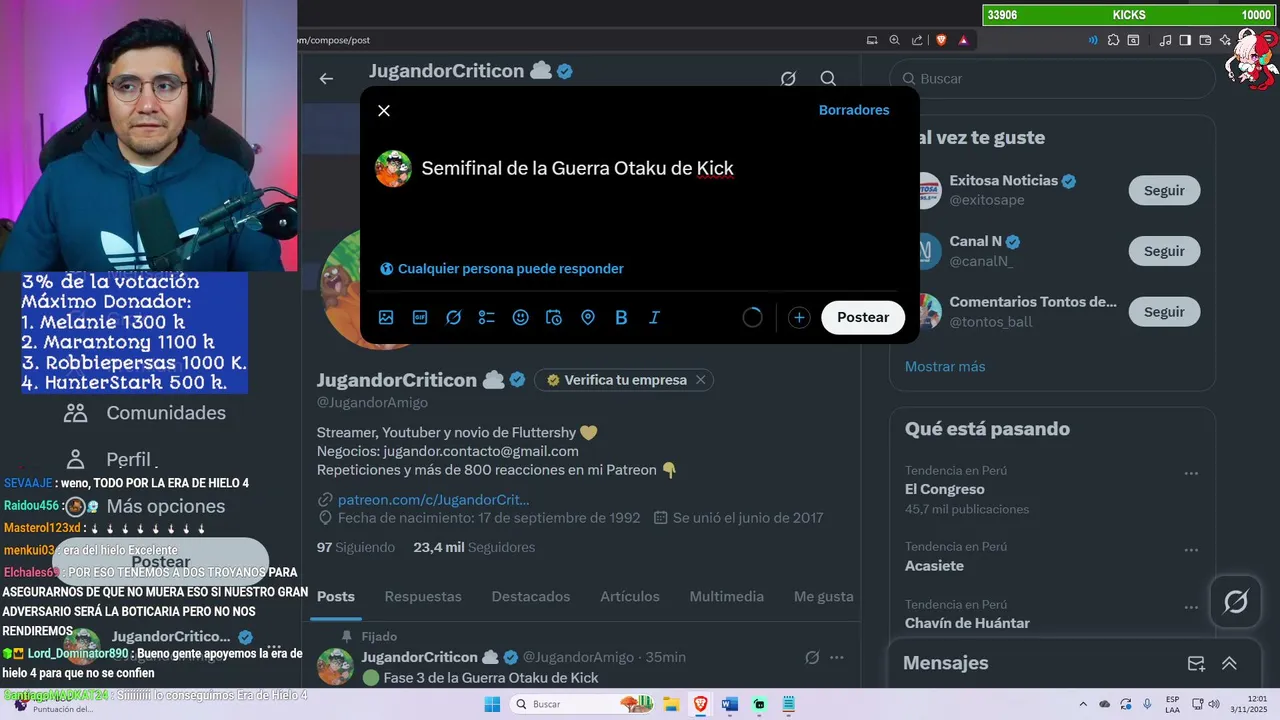Viewport: 1280px width, 720px height.
Task: Open the emoji picker
Action: click(x=520, y=317)
